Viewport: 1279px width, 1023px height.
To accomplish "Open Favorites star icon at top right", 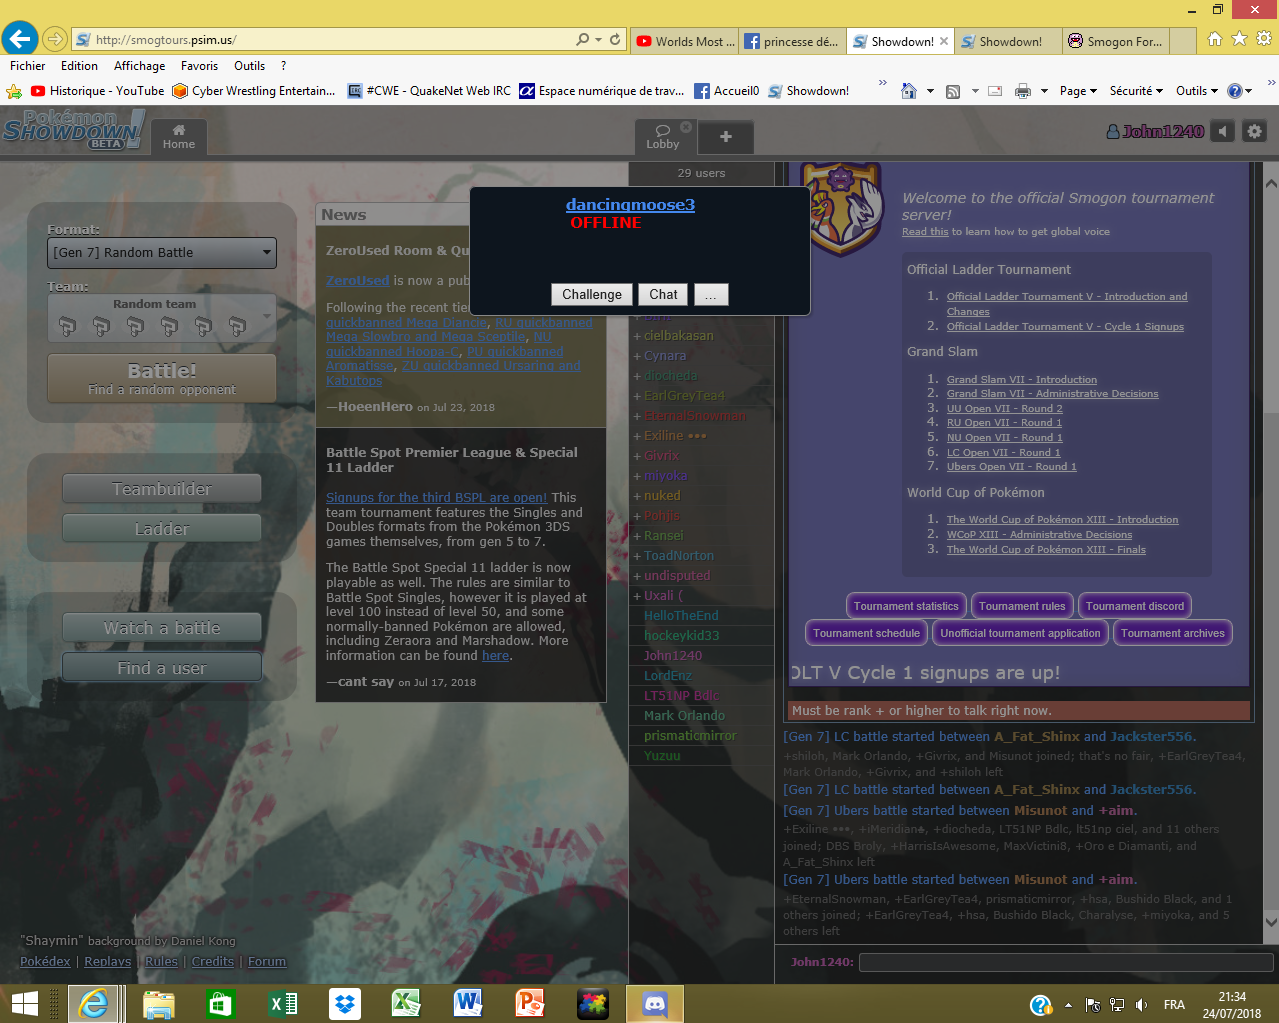I will [x=1239, y=39].
